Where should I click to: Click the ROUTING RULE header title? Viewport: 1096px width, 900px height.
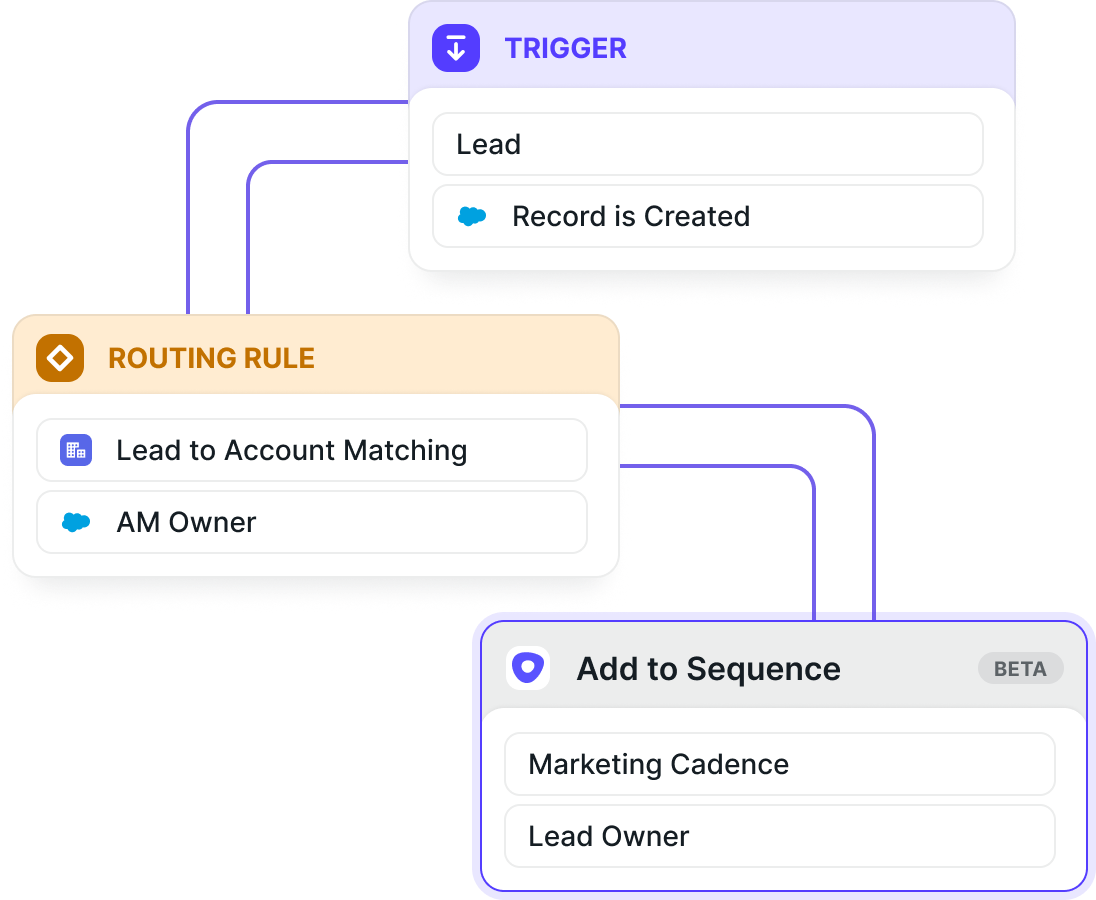pos(212,358)
